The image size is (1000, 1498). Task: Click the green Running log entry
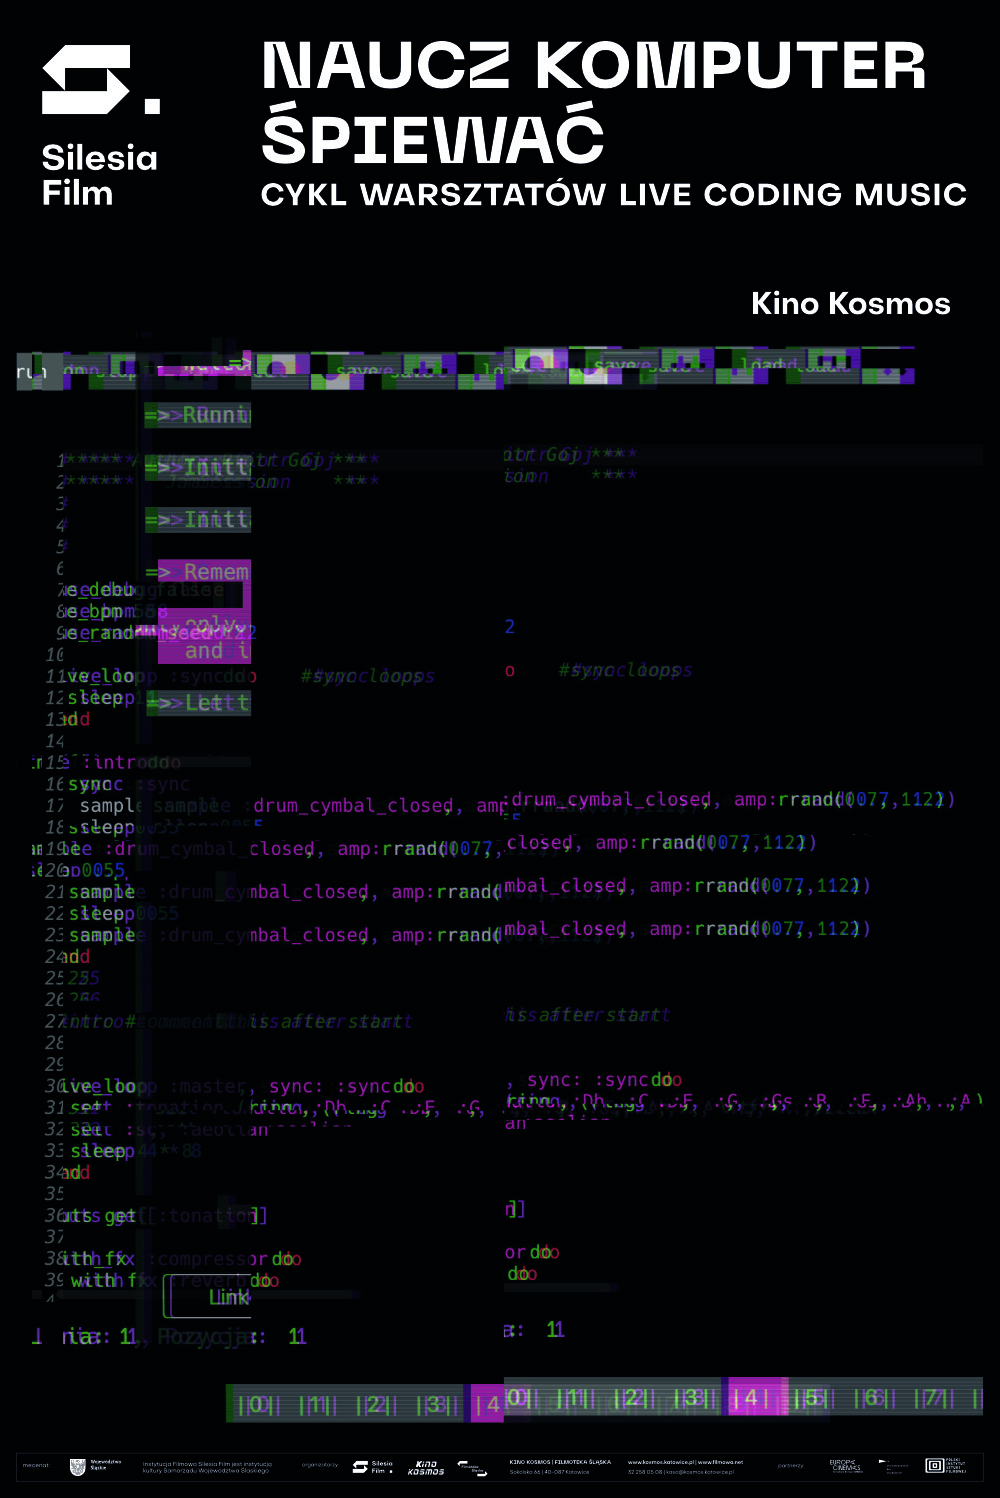coord(198,415)
